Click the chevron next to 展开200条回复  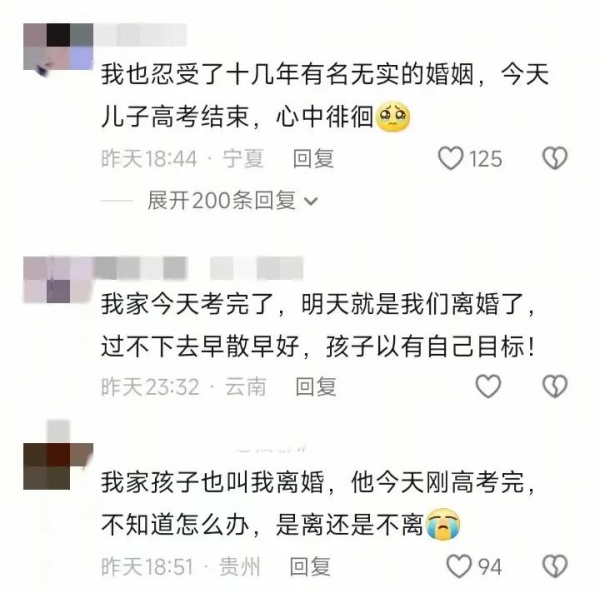click(x=311, y=201)
